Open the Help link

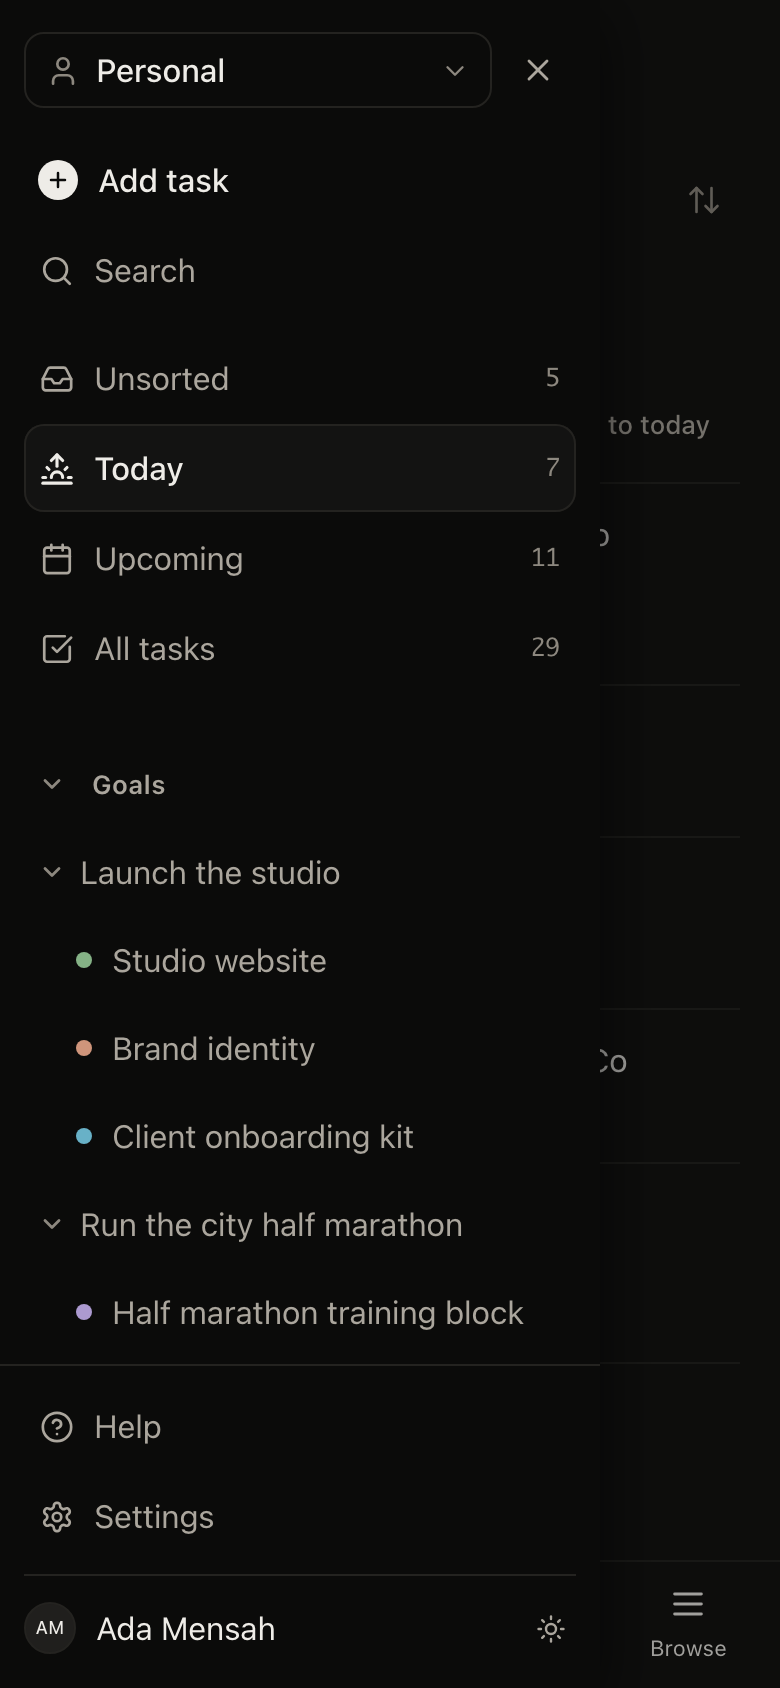tap(300, 1427)
